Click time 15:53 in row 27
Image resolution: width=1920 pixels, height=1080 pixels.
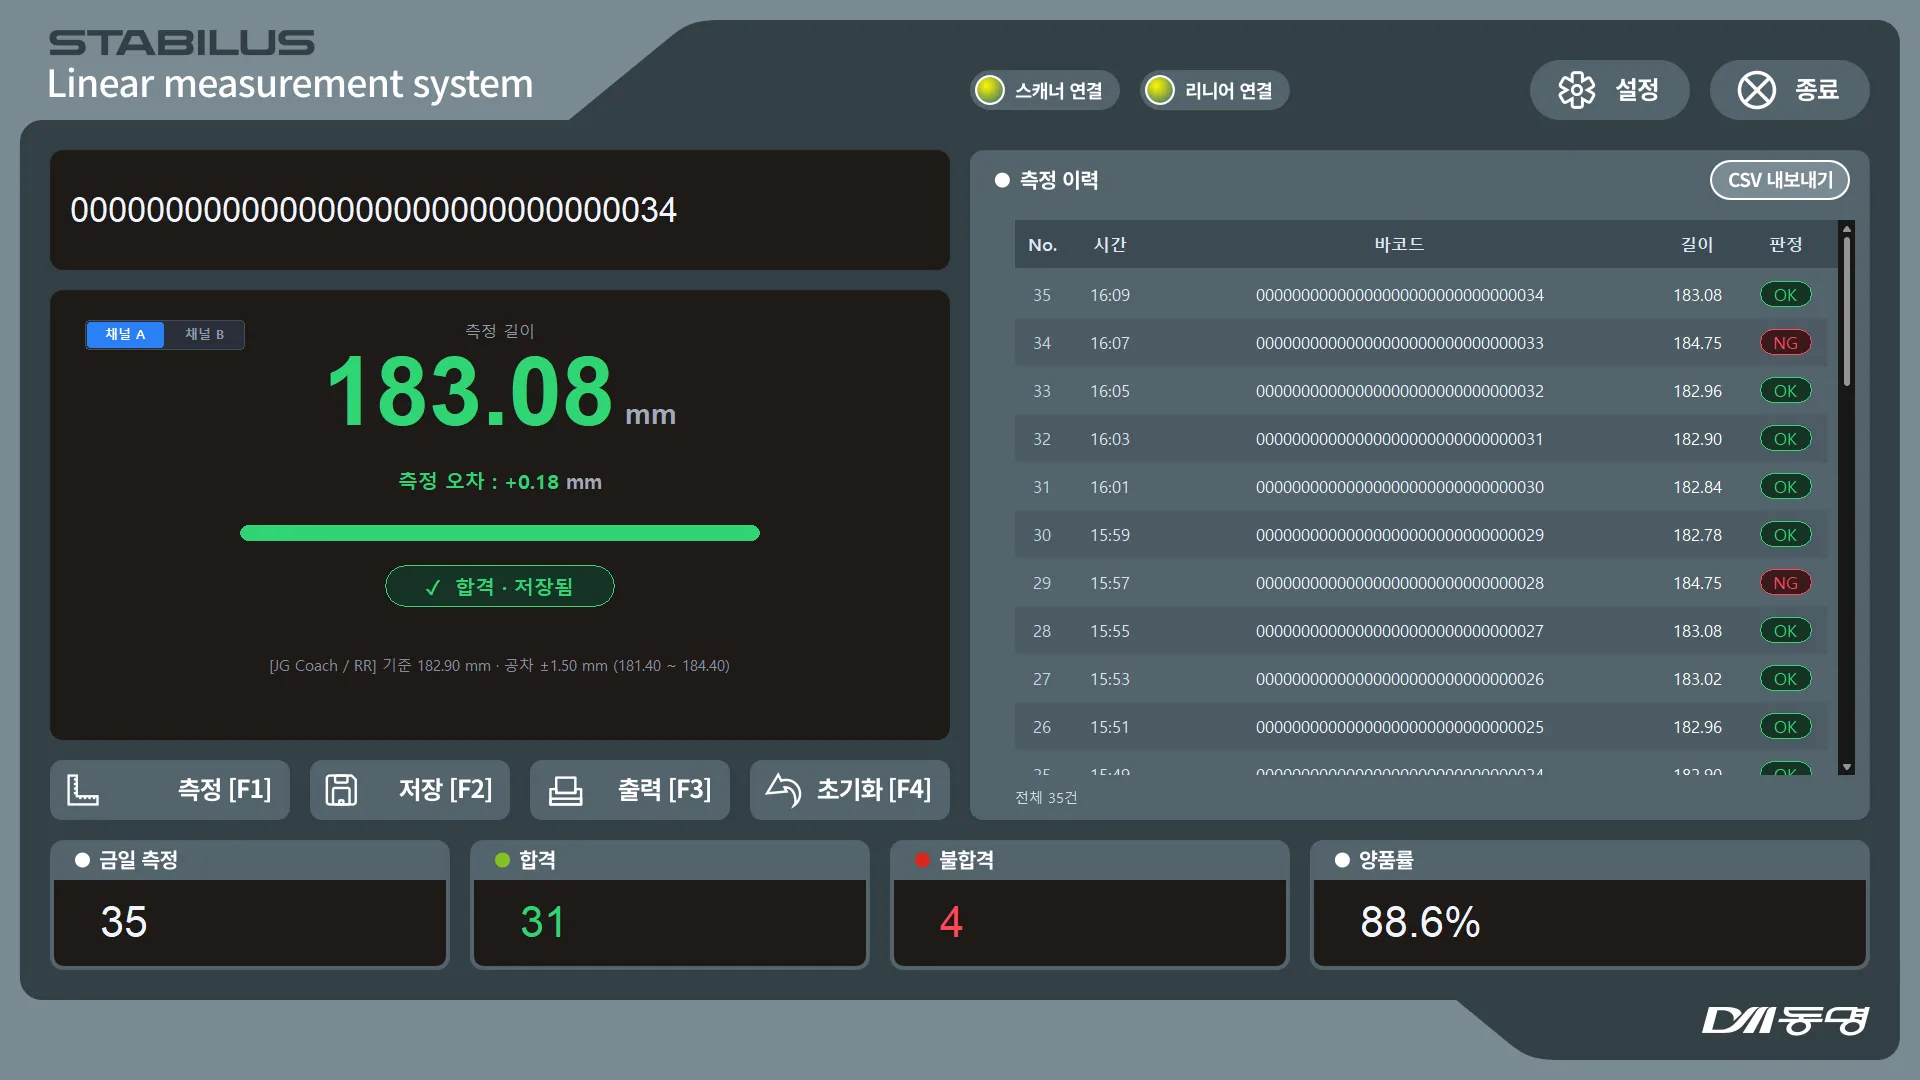pyautogui.click(x=1110, y=679)
